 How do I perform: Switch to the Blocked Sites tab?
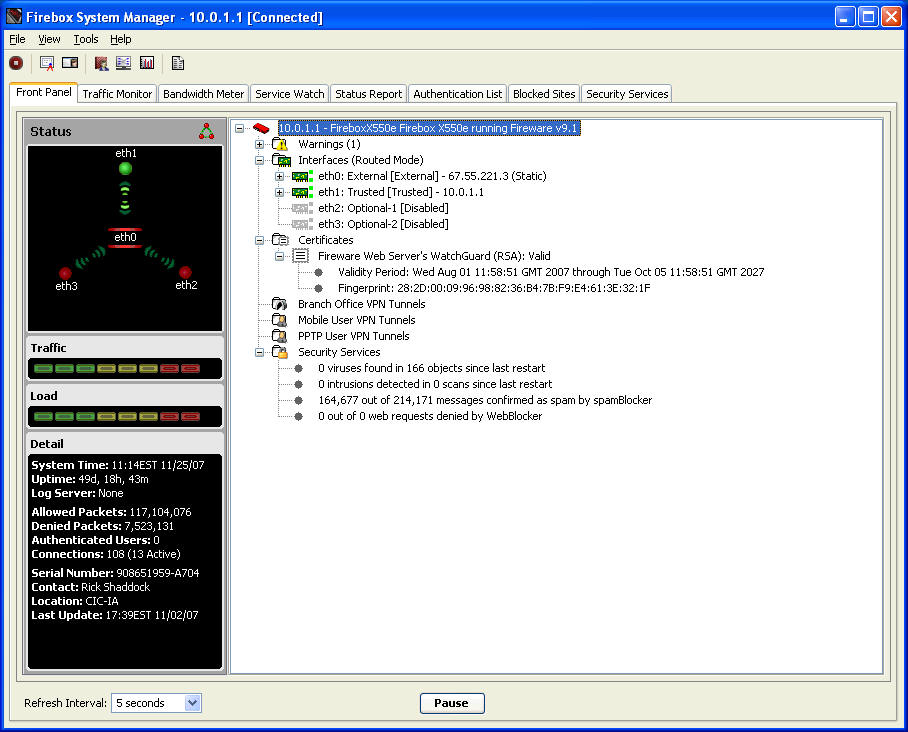[544, 94]
